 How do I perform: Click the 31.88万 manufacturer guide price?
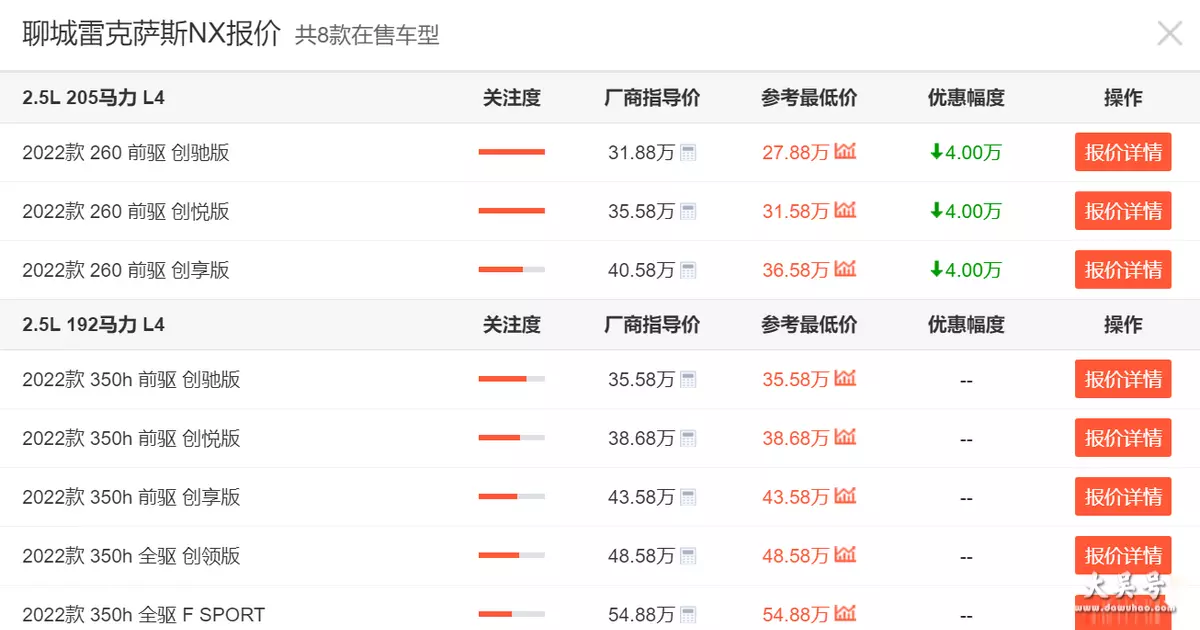point(642,153)
